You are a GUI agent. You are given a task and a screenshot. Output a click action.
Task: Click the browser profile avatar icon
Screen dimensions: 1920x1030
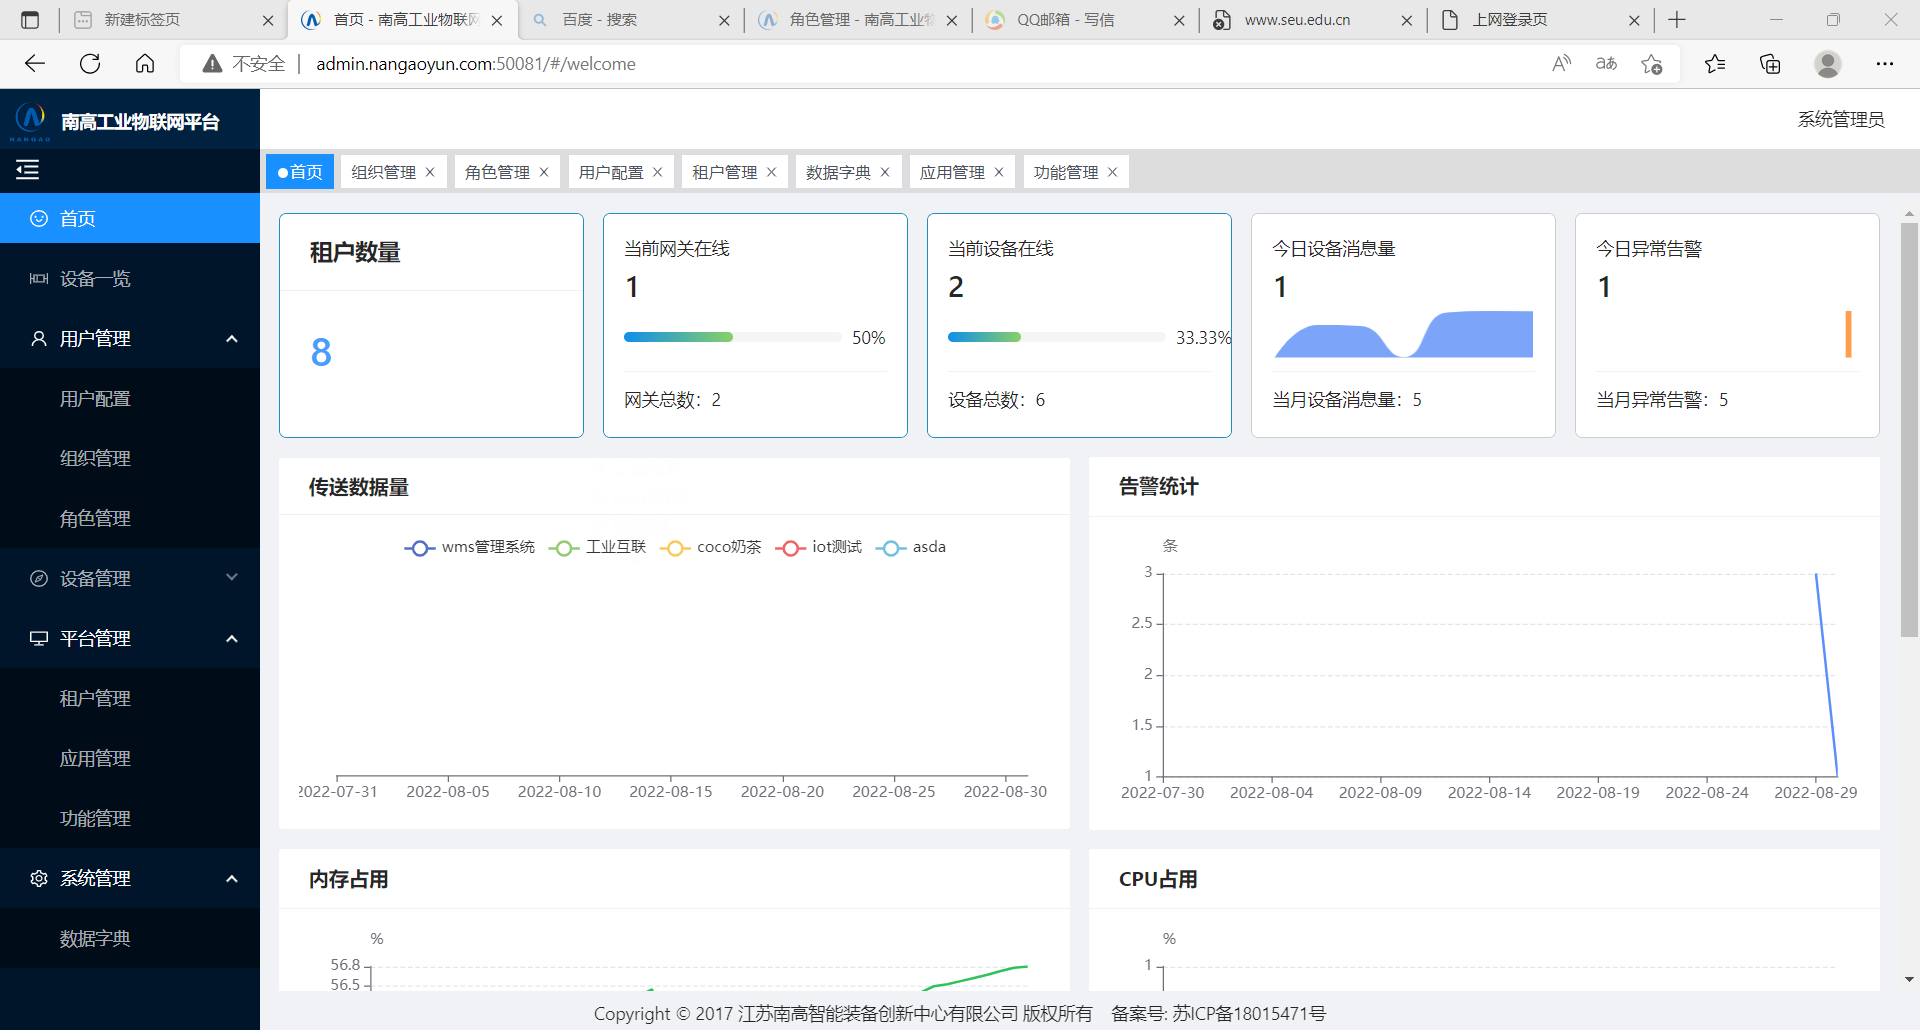coord(1827,64)
